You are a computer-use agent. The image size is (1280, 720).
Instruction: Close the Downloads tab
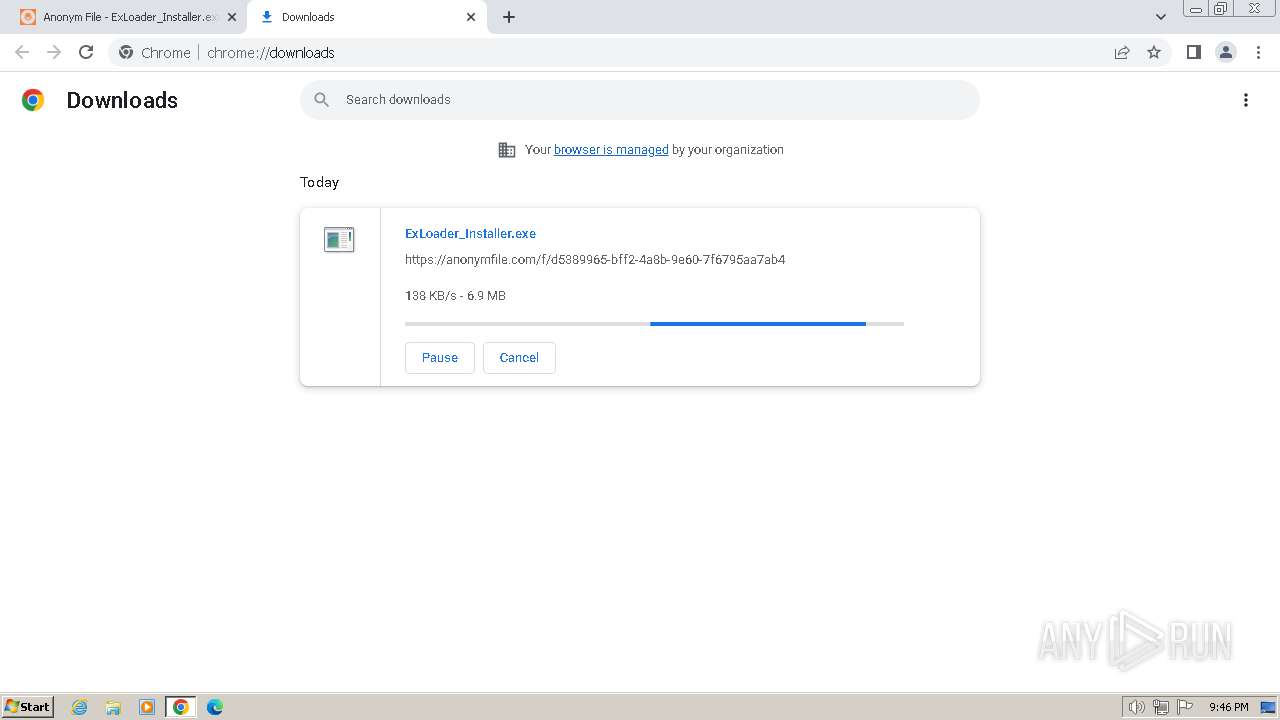tap(471, 17)
